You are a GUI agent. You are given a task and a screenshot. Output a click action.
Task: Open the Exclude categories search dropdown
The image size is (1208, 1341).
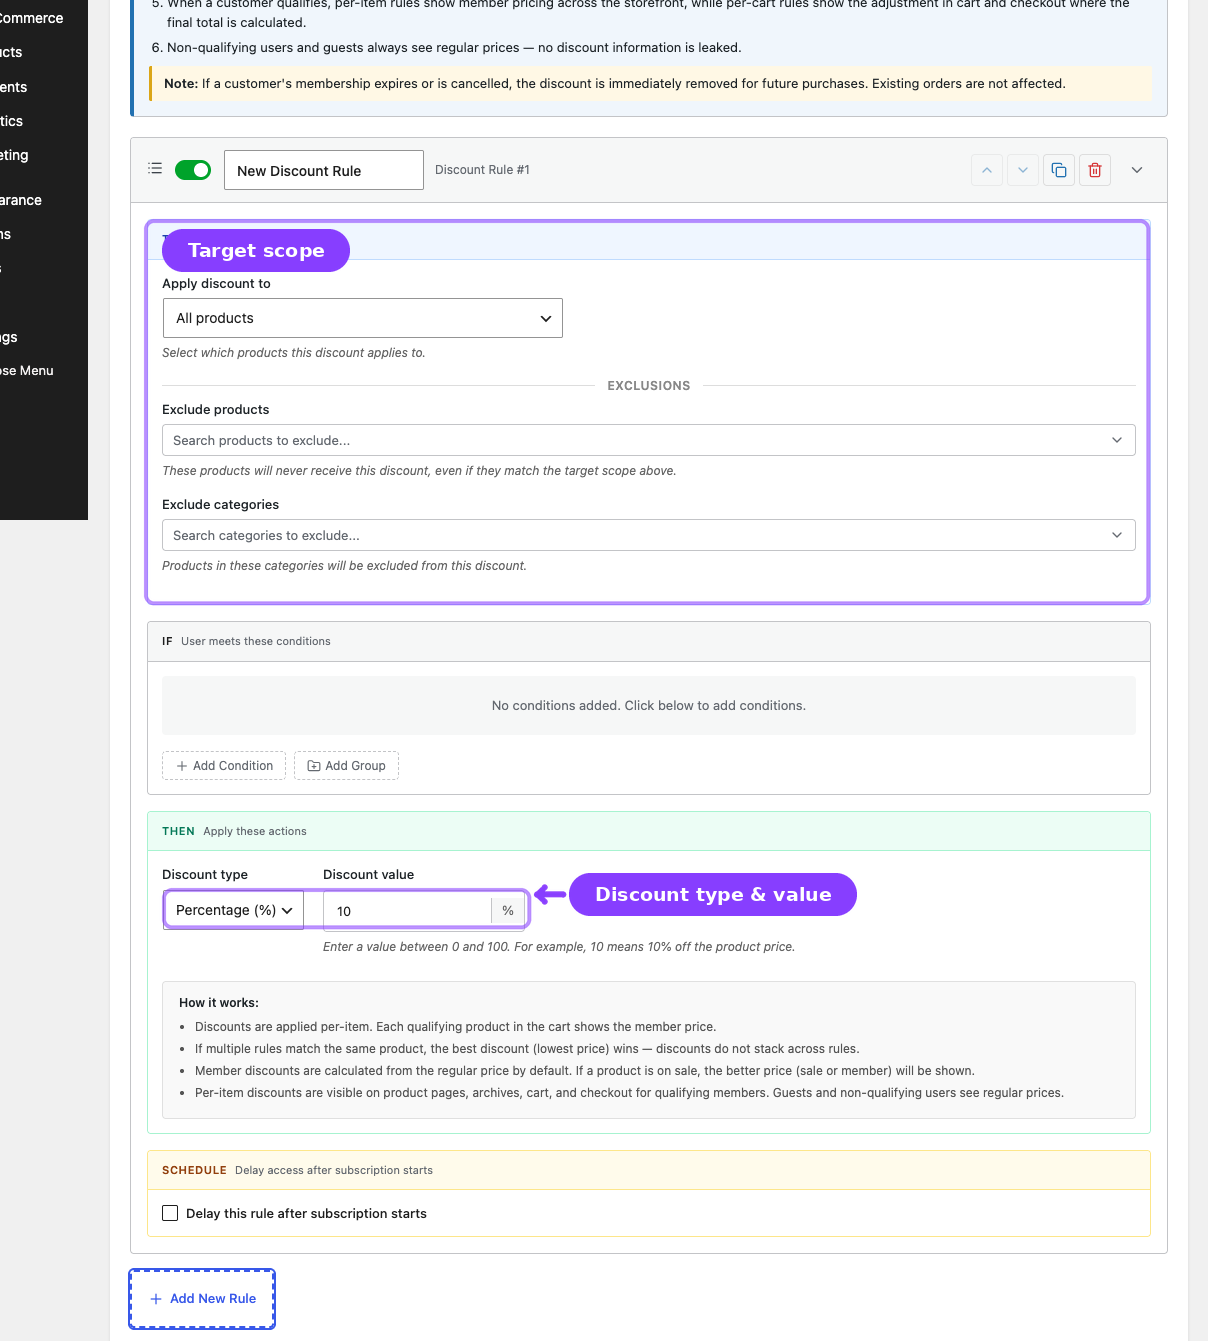[x=649, y=535]
